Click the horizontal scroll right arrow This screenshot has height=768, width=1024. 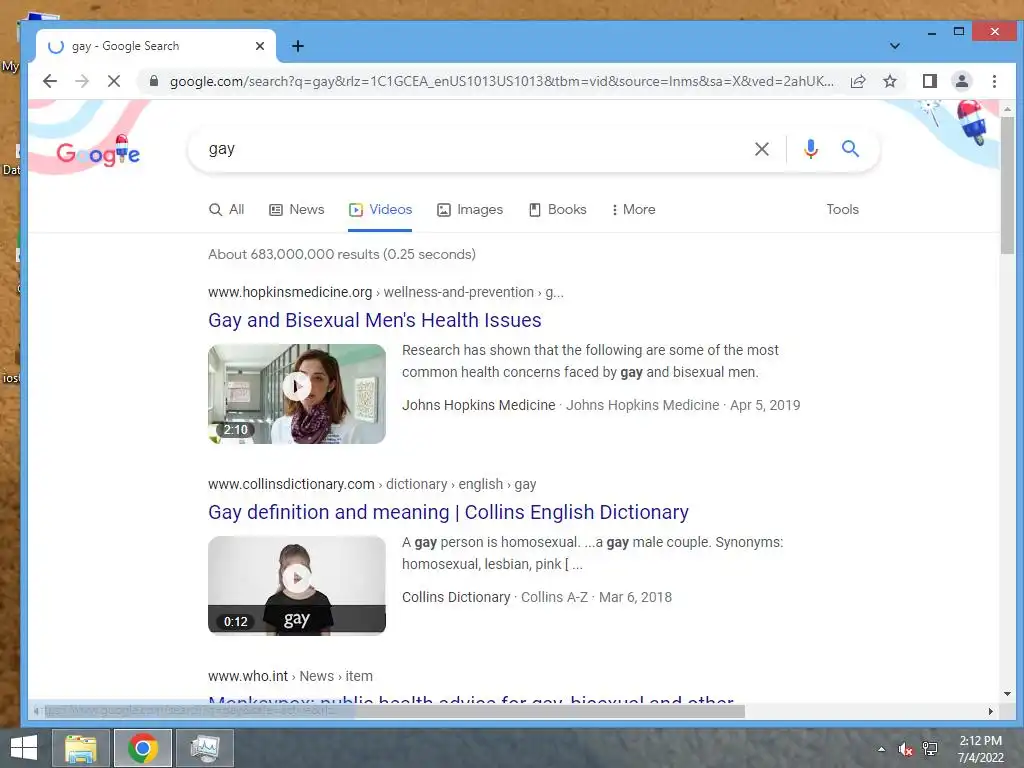coord(991,711)
